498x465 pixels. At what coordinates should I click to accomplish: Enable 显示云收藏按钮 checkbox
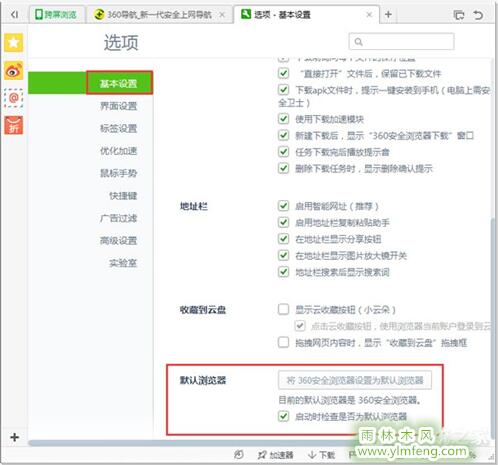click(283, 309)
